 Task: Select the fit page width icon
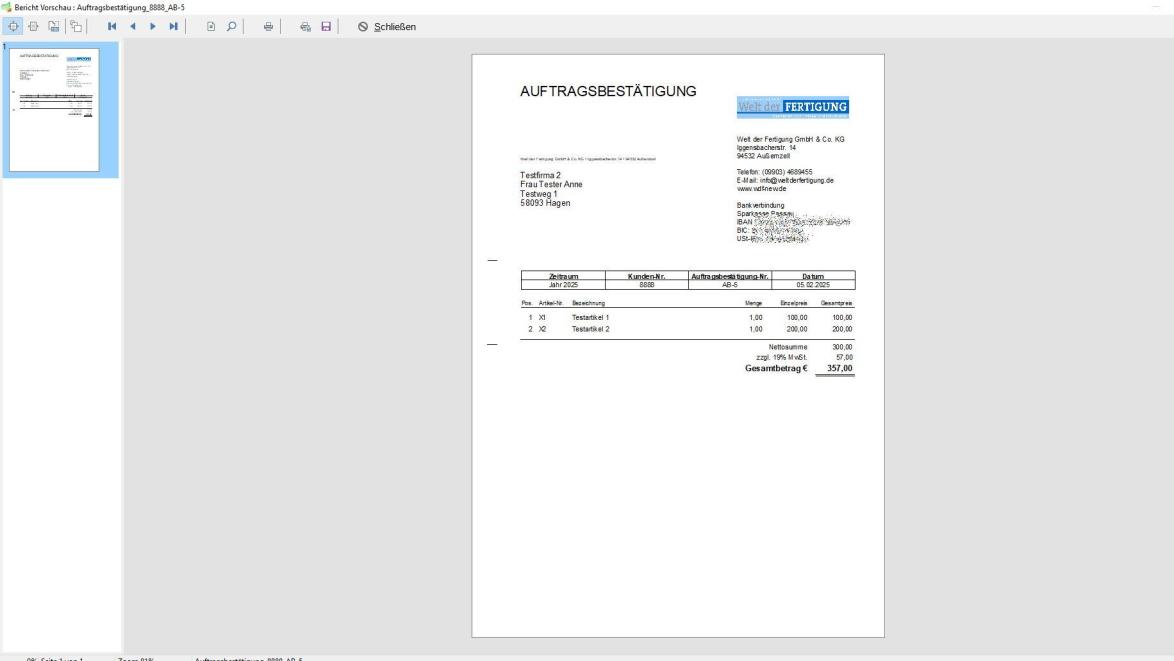pos(33,26)
